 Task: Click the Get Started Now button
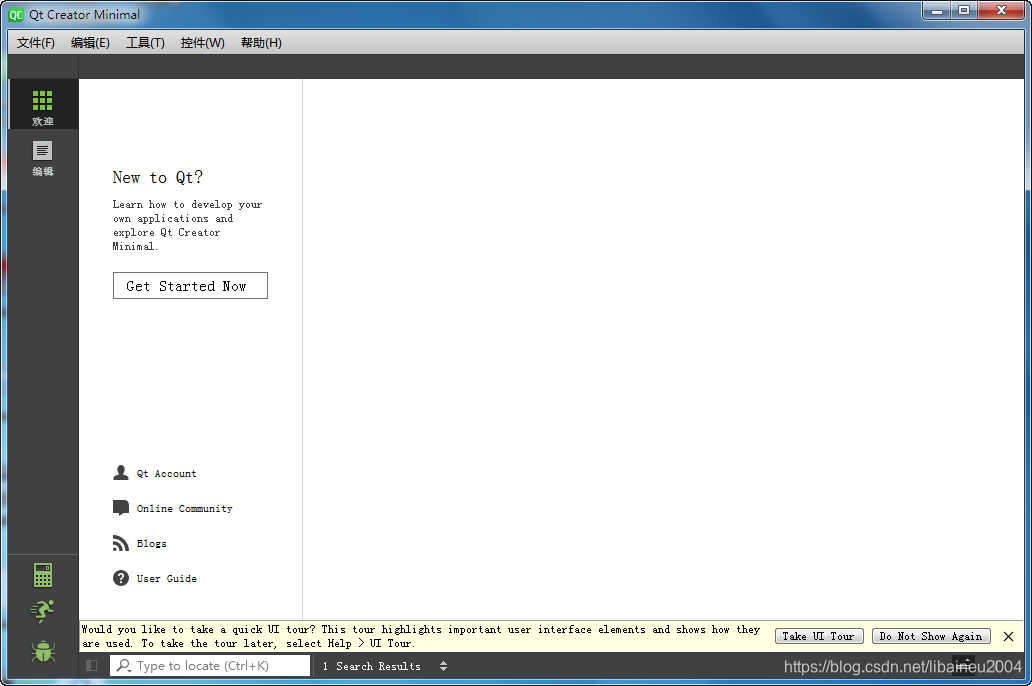pos(190,285)
